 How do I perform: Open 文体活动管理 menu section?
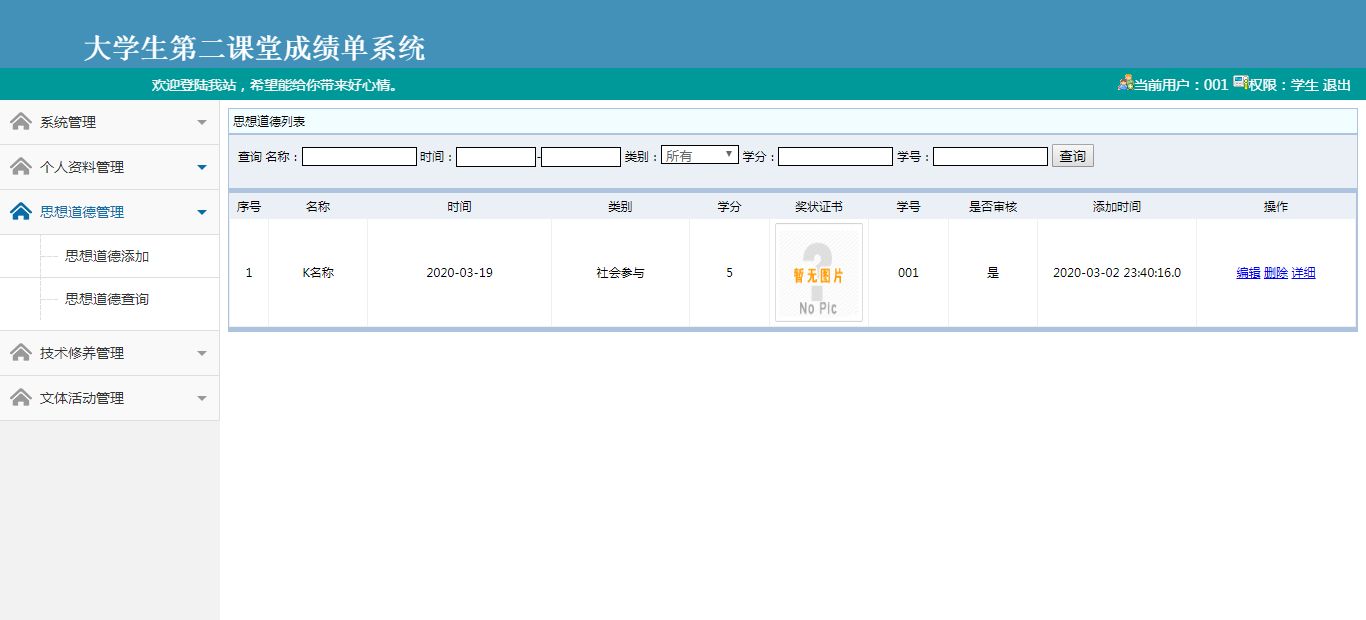point(109,398)
